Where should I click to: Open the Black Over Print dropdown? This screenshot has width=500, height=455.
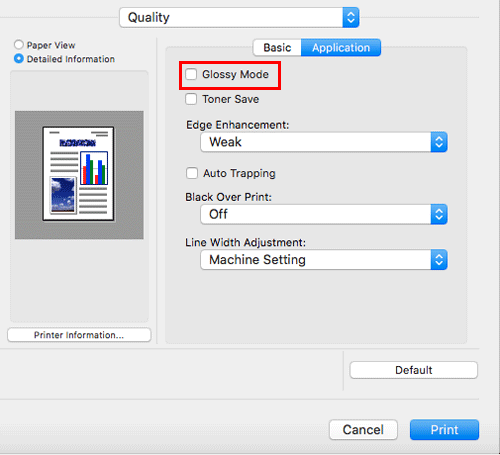[324, 214]
